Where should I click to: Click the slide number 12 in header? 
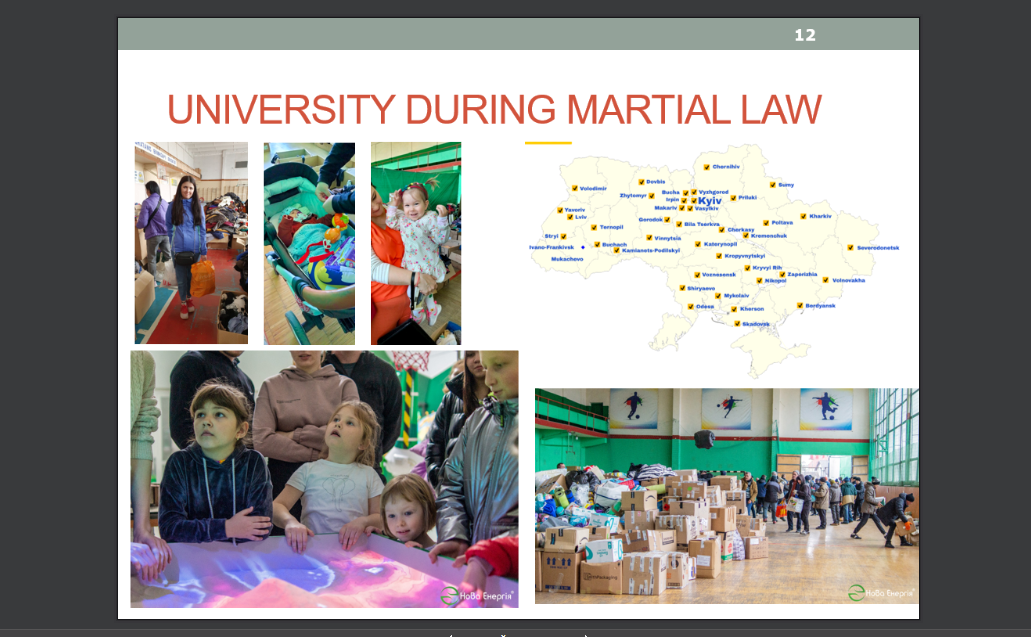(805, 35)
